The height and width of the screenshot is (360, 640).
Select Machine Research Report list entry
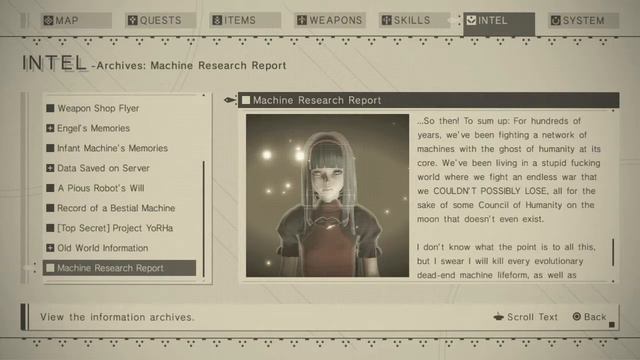coord(119,268)
